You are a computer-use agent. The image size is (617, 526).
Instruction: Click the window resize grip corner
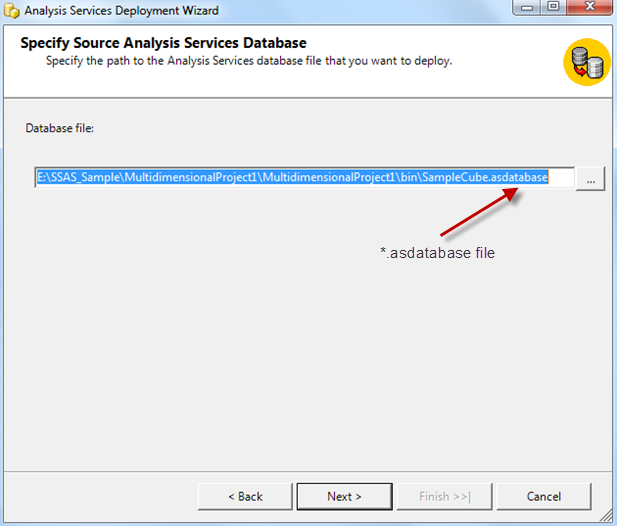click(x=606, y=516)
